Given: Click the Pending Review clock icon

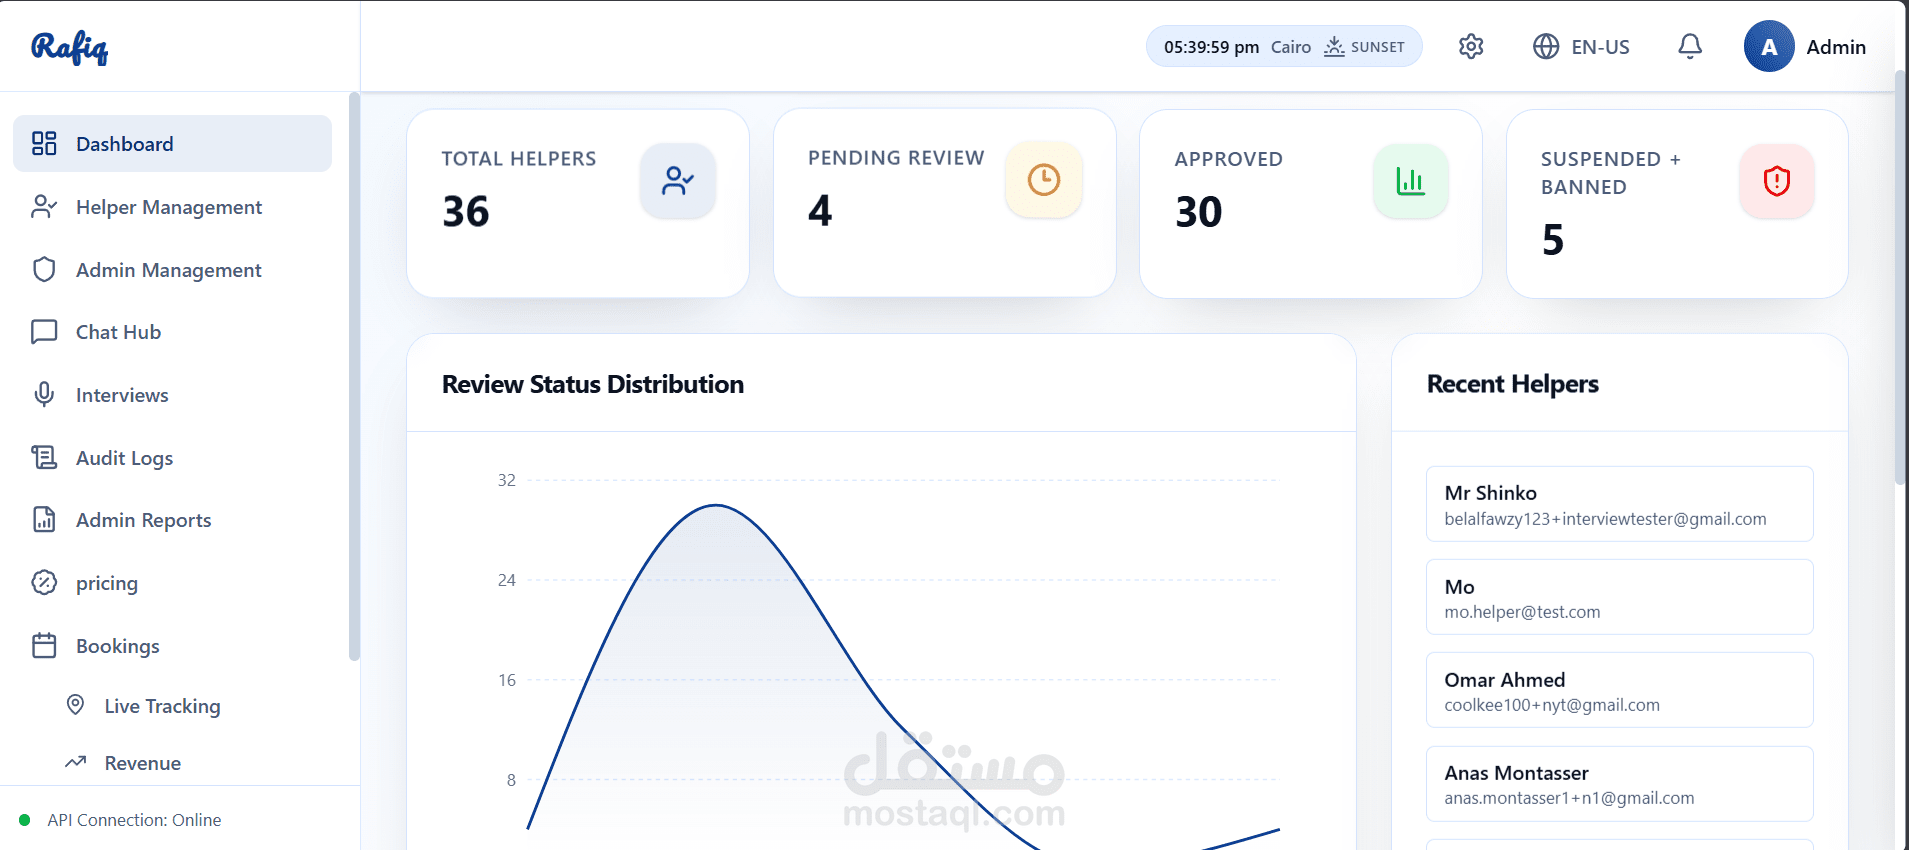Looking at the screenshot, I should (1044, 180).
